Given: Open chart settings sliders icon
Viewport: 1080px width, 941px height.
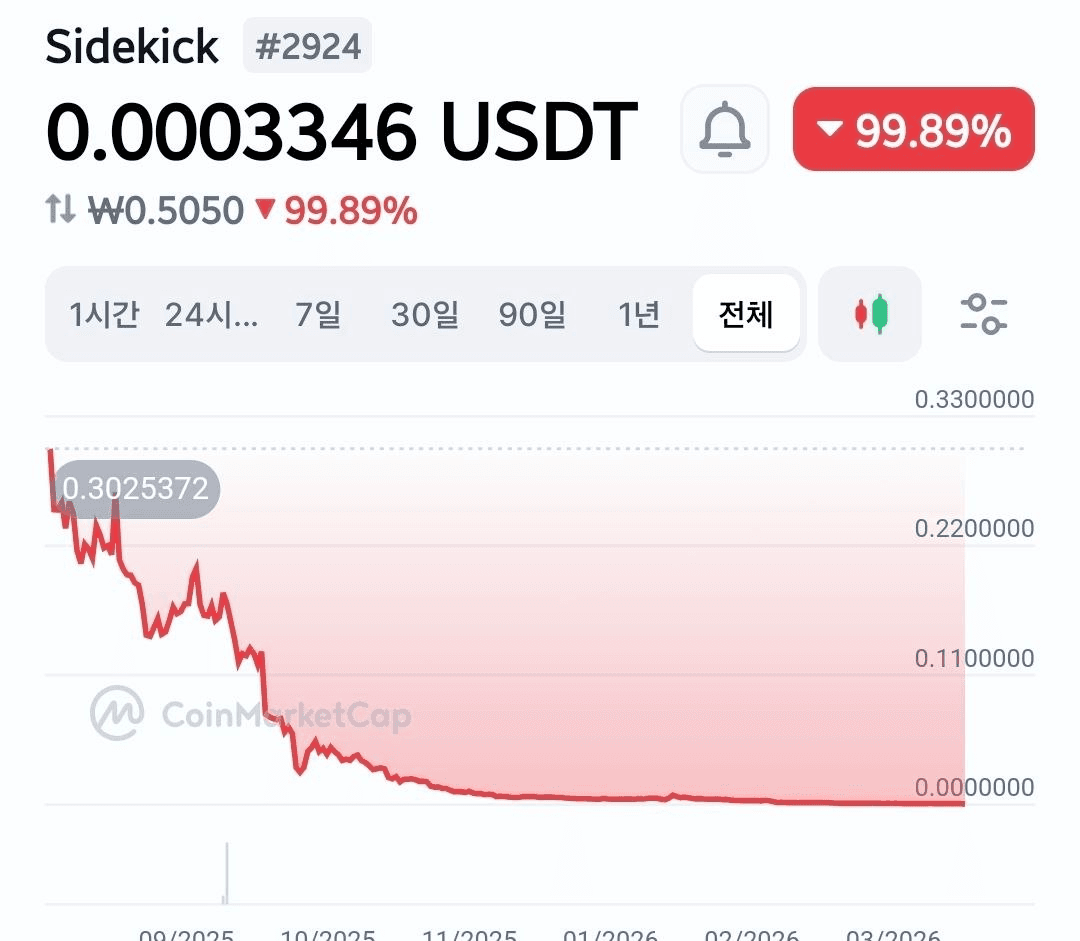Looking at the screenshot, I should click(x=983, y=314).
